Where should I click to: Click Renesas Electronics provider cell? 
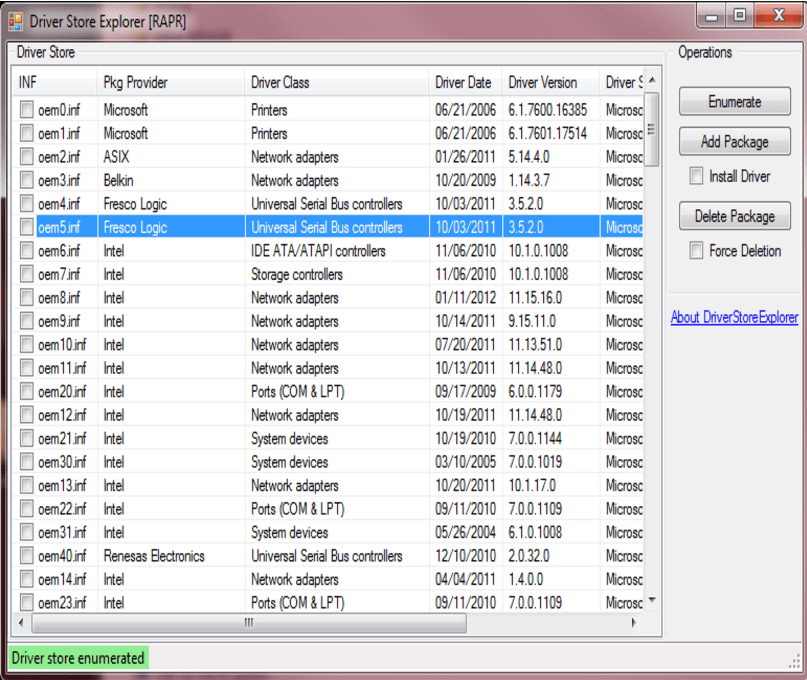[x=154, y=556]
